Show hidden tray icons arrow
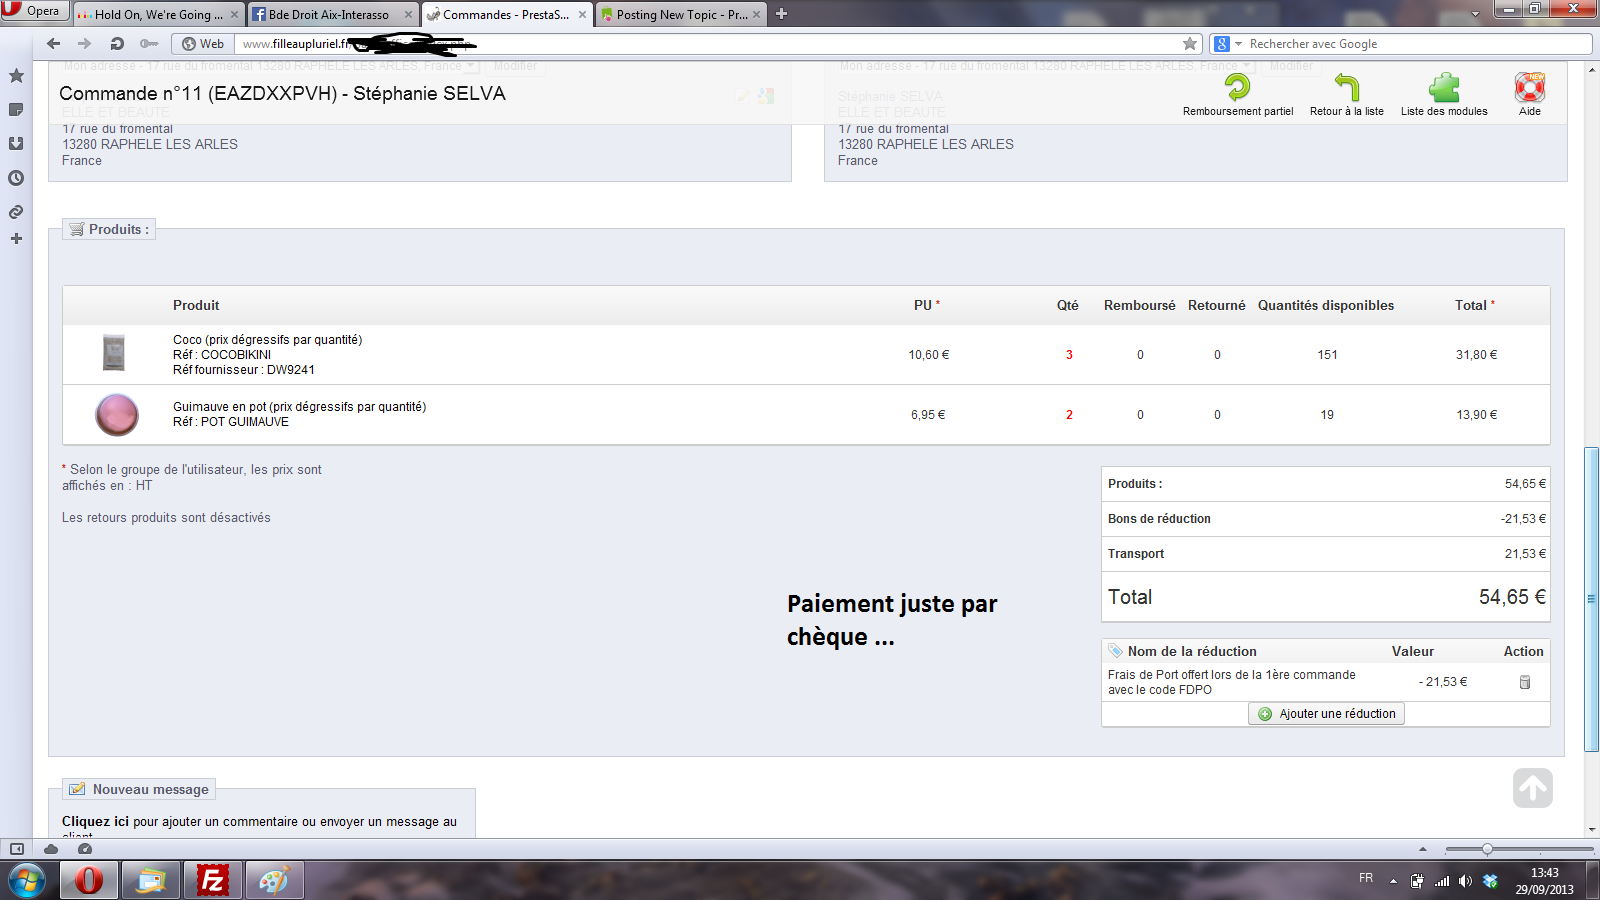 1393,881
